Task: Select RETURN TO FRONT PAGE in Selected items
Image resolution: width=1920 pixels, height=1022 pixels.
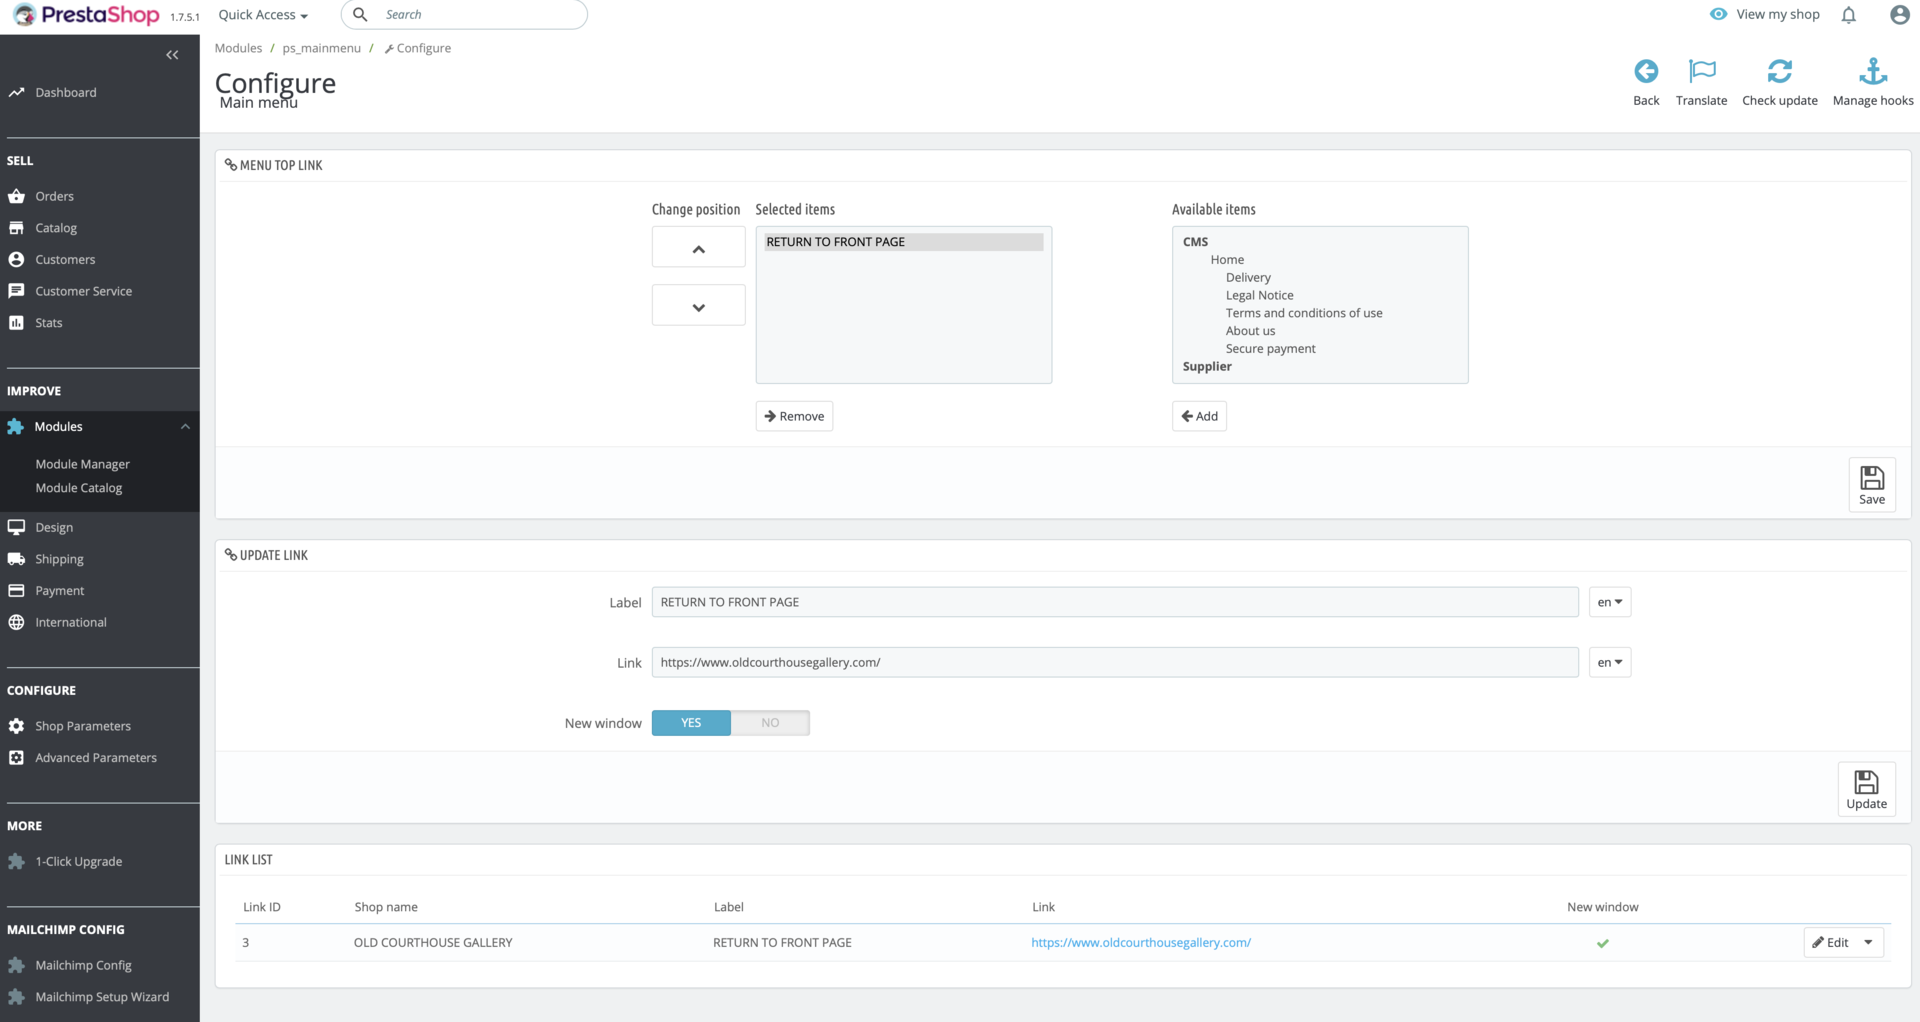Action: 903,242
